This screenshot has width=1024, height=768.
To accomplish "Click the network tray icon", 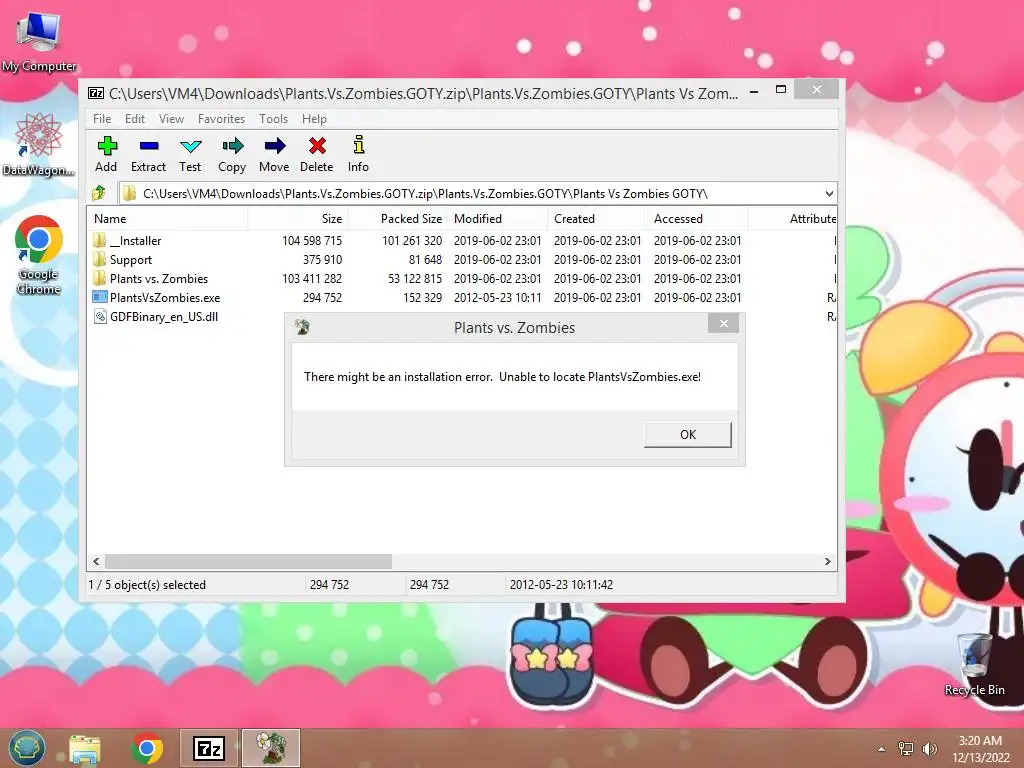I will pos(906,749).
